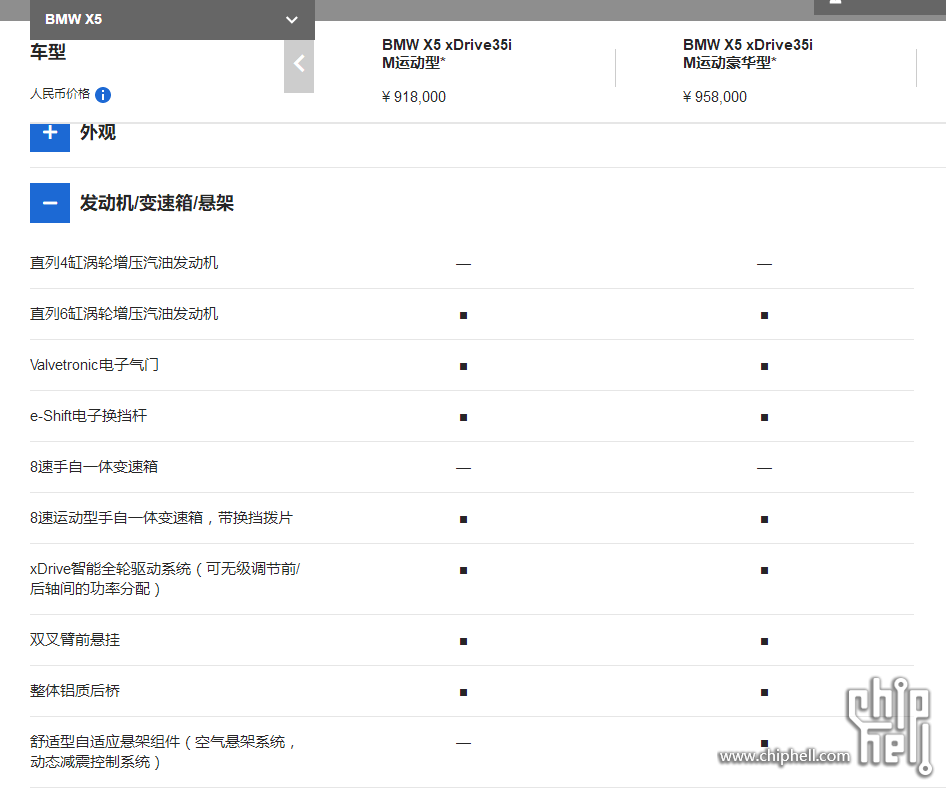Click 整体铝质后桥 marker under M运动型
The height and width of the screenshot is (791, 946).
click(463, 693)
